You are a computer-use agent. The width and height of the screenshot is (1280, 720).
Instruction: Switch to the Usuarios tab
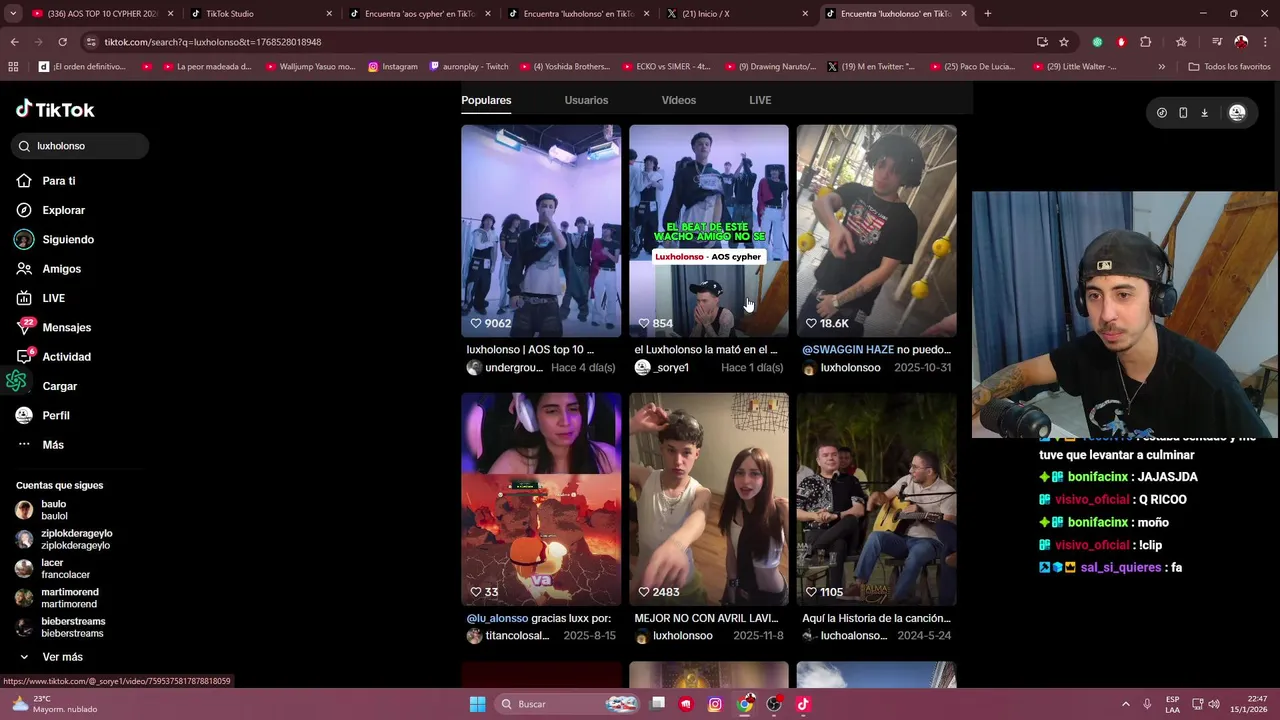coord(586,100)
